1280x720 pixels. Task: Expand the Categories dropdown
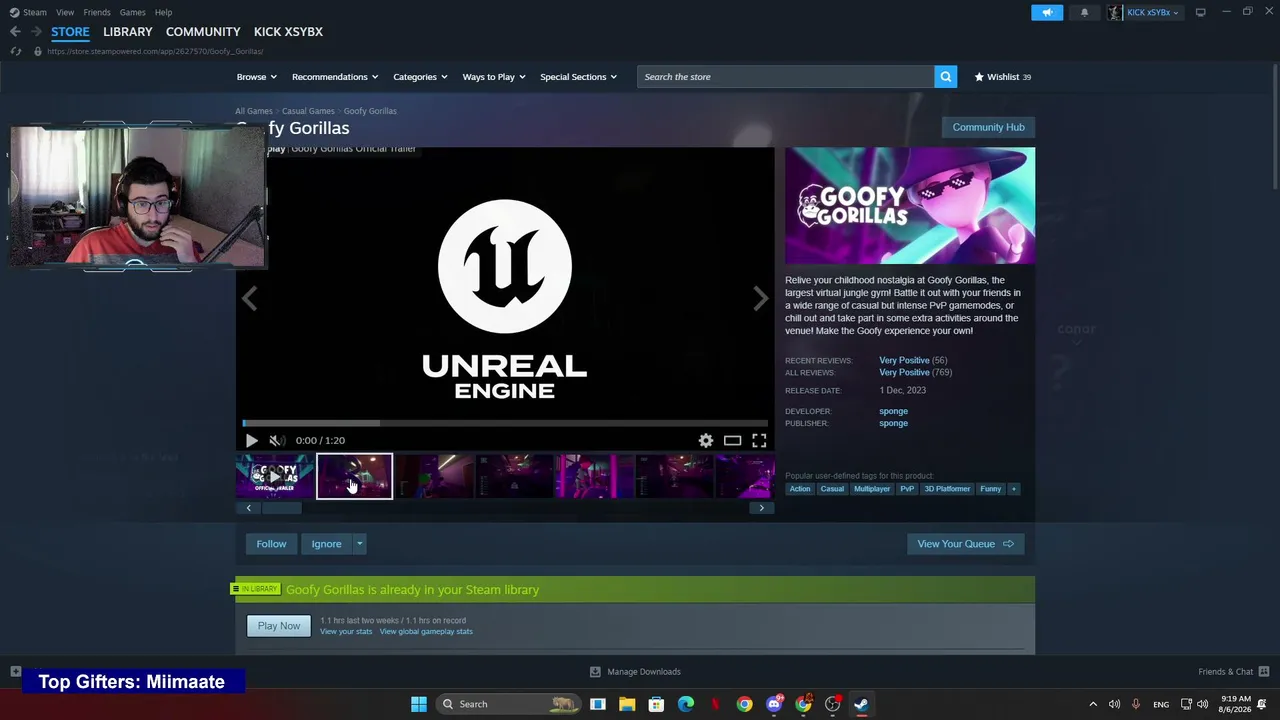420,77
